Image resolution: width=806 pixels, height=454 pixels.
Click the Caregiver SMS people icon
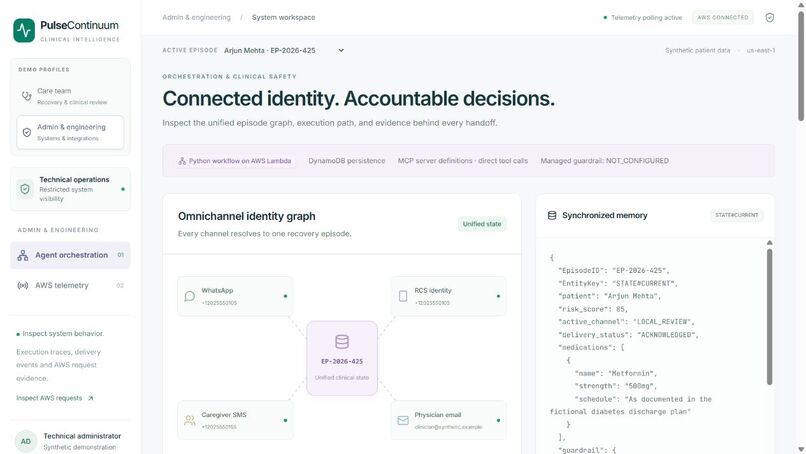[190, 421]
